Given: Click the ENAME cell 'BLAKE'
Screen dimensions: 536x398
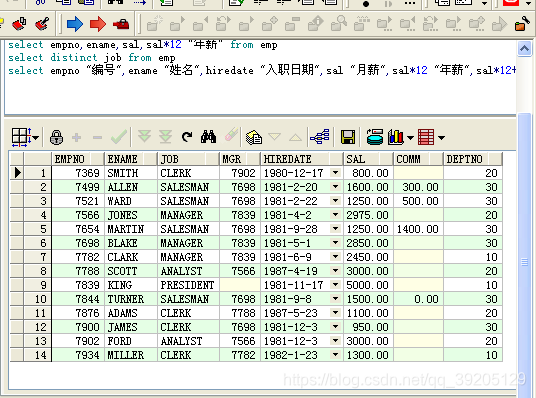Looking at the screenshot, I should click(131, 243).
